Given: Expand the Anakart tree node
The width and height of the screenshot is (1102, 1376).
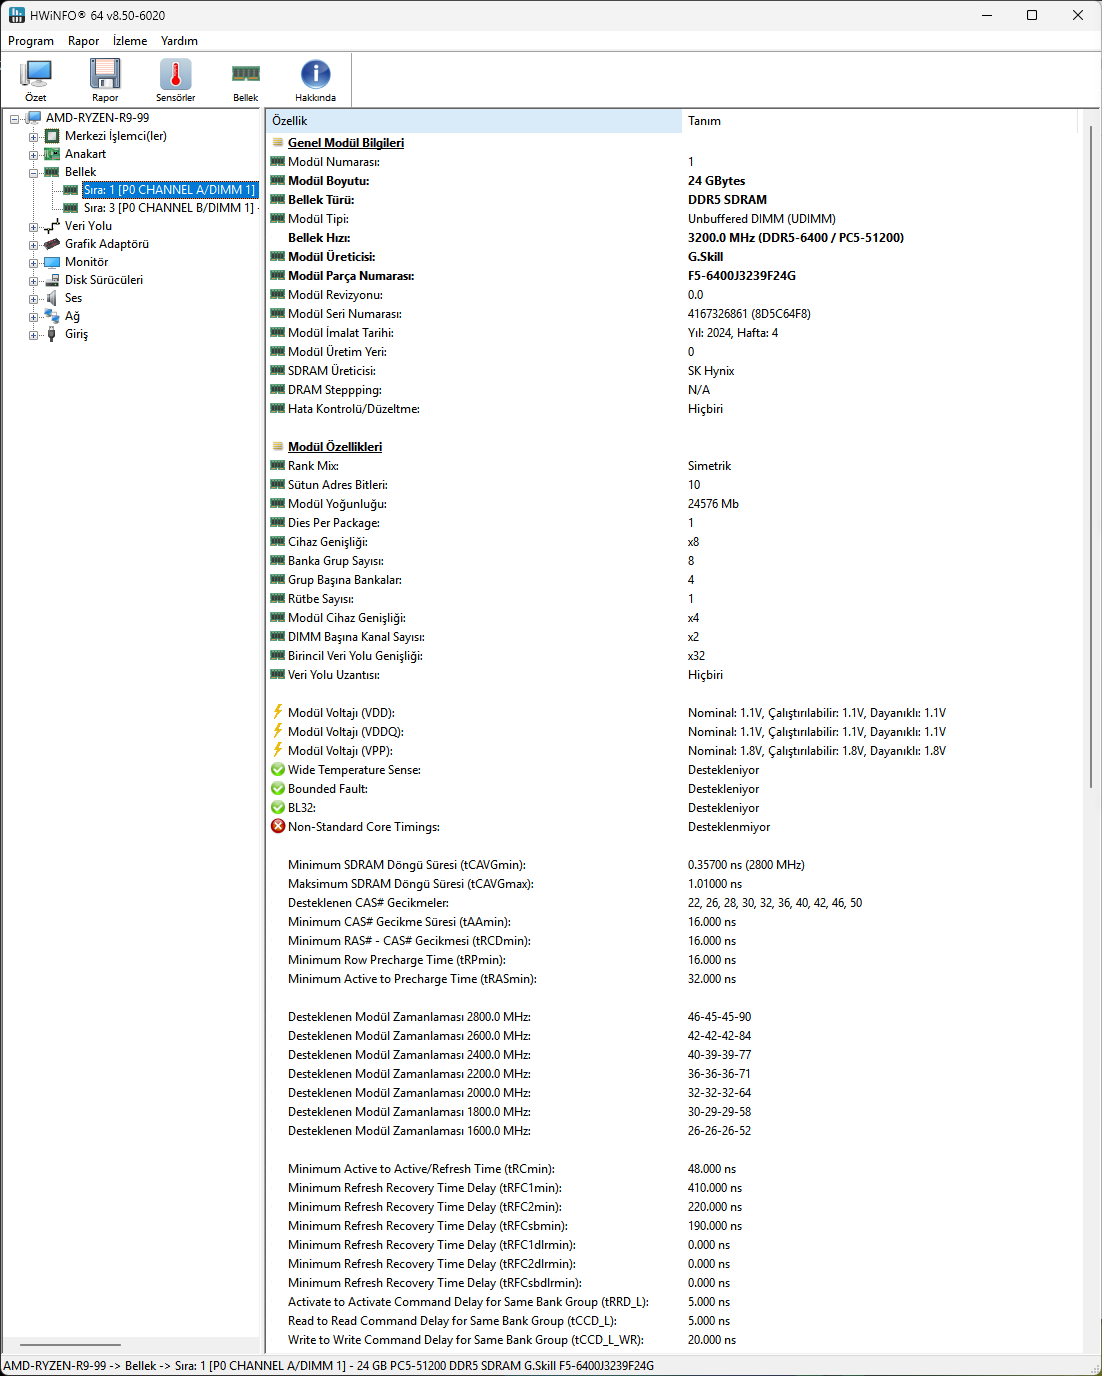Looking at the screenshot, I should tap(33, 155).
